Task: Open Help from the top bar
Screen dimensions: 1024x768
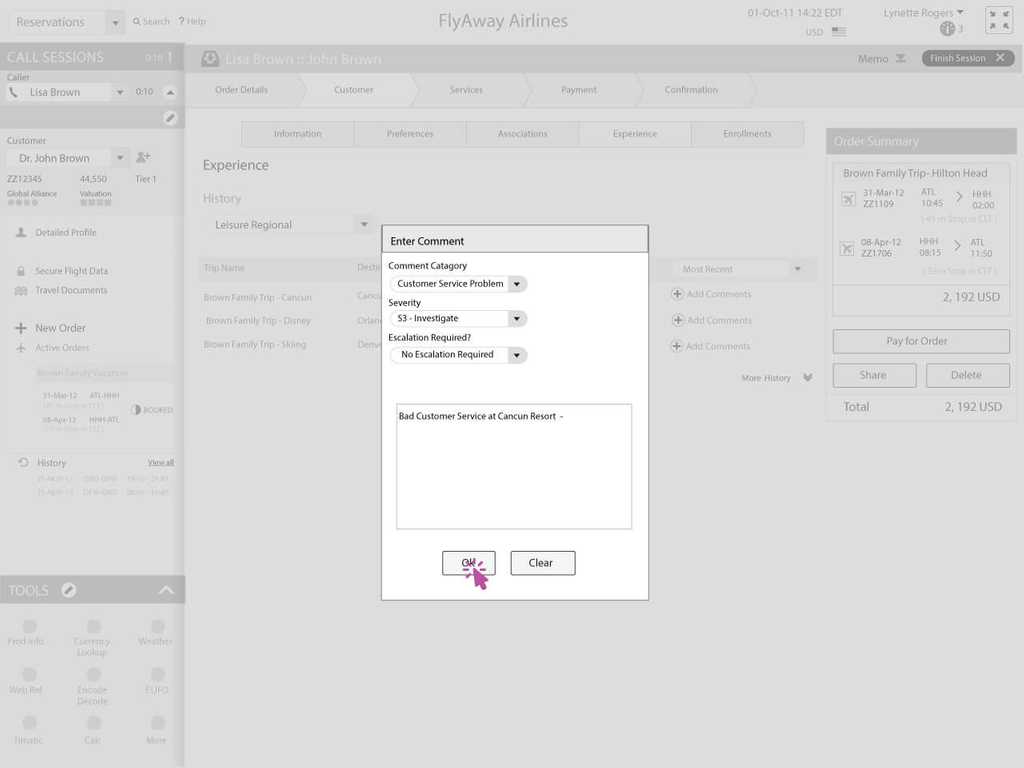Action: 192,21
